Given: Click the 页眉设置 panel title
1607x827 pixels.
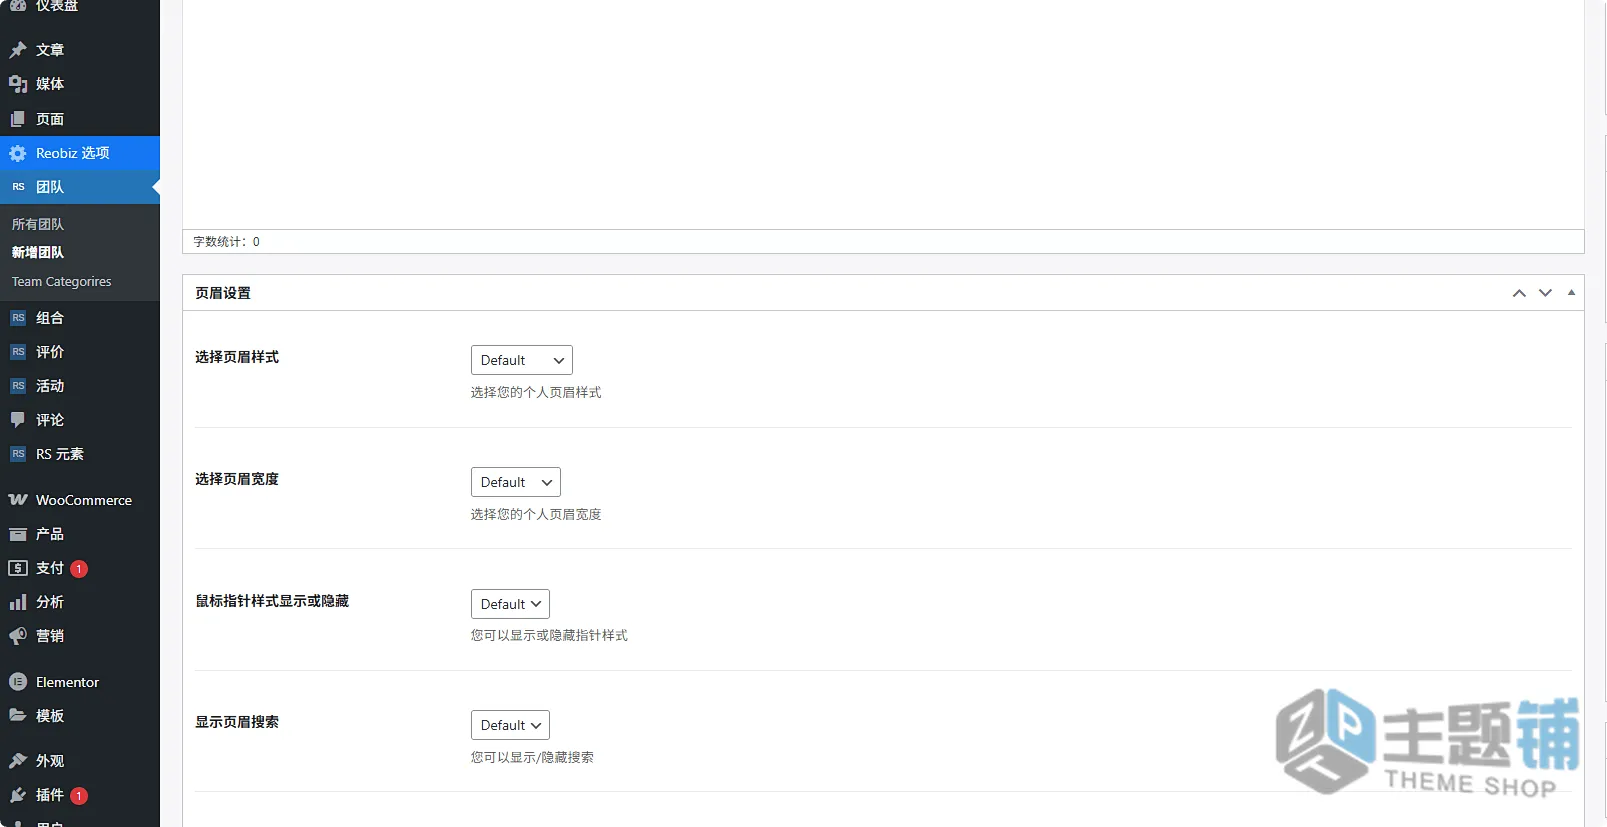Looking at the screenshot, I should [223, 293].
